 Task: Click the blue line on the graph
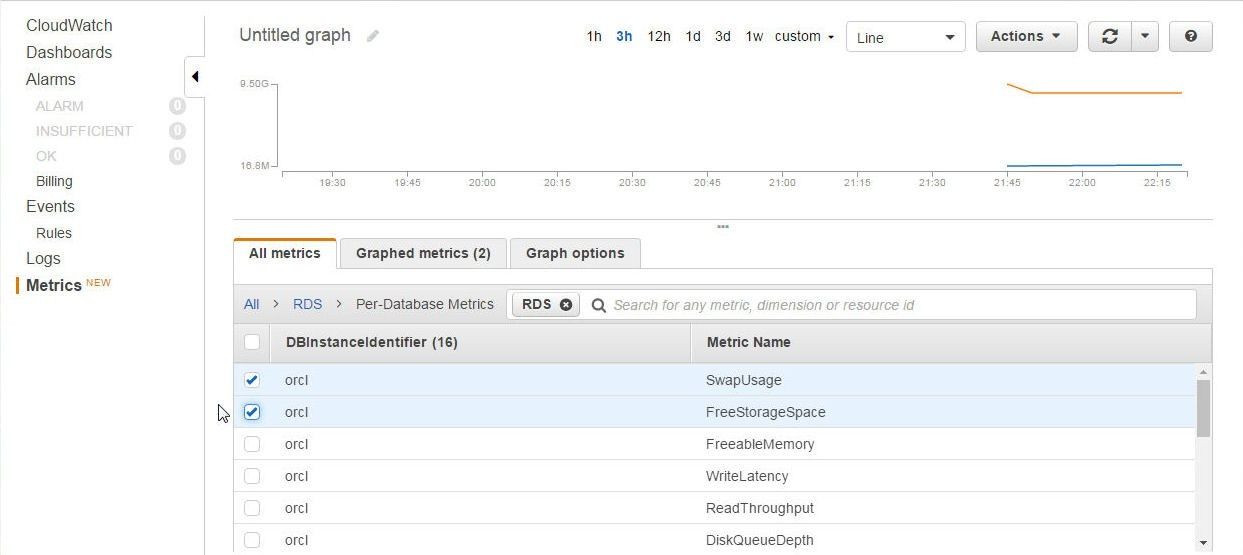tap(1095, 165)
